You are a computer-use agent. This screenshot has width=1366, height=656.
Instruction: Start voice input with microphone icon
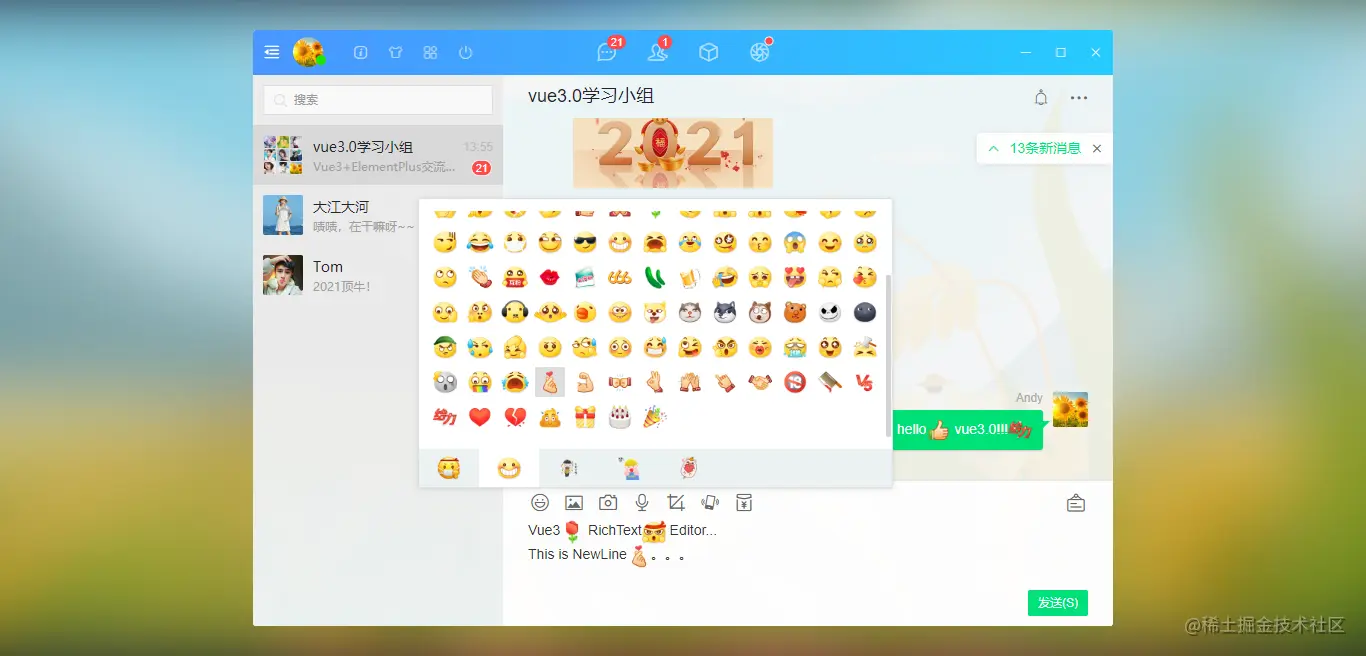(x=642, y=503)
